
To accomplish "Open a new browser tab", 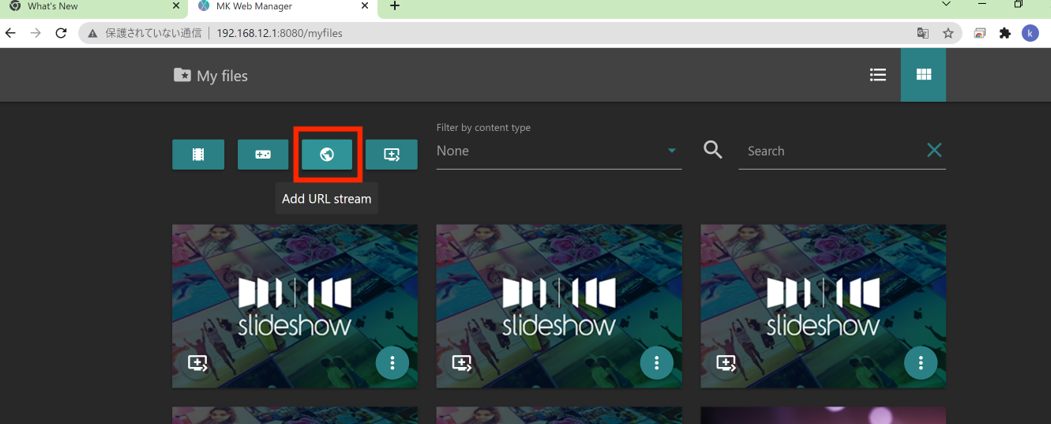I will (395, 6).
